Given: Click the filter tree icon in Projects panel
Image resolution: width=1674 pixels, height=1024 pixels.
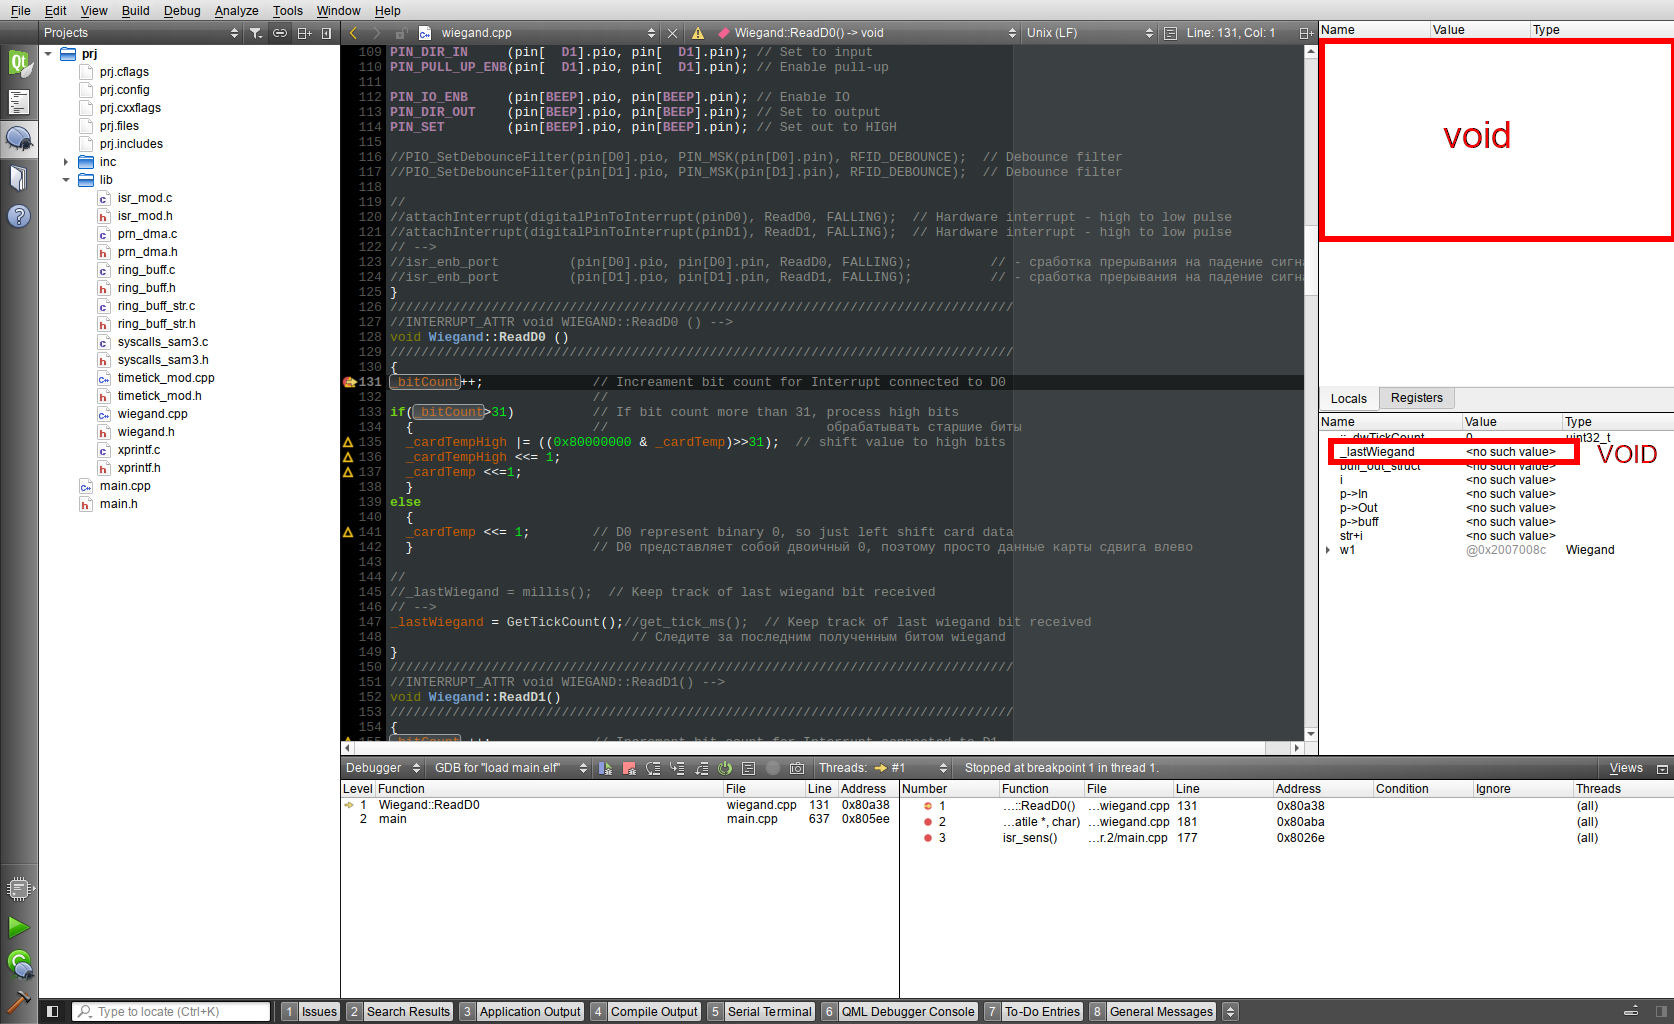Looking at the screenshot, I should click(x=256, y=33).
